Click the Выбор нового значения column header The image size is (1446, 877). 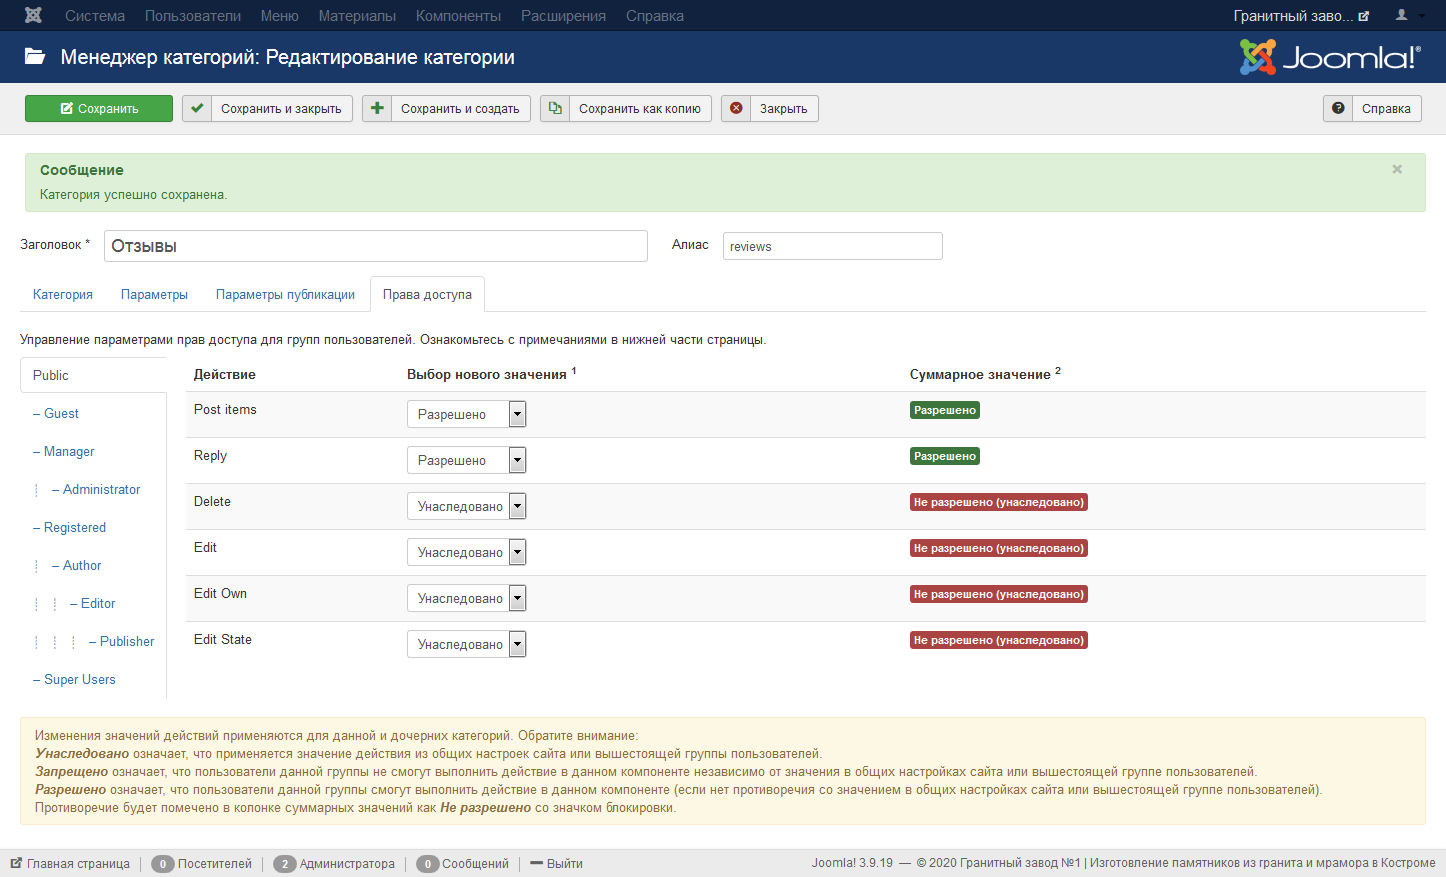click(x=491, y=374)
